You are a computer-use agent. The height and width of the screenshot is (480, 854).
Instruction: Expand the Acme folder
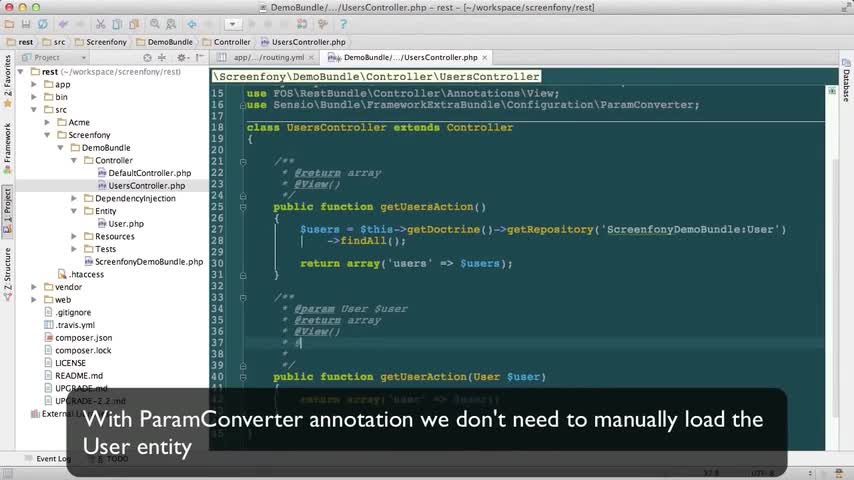click(47, 123)
